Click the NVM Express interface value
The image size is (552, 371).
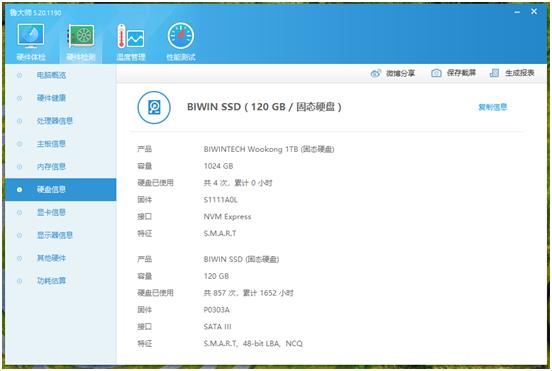(x=227, y=217)
